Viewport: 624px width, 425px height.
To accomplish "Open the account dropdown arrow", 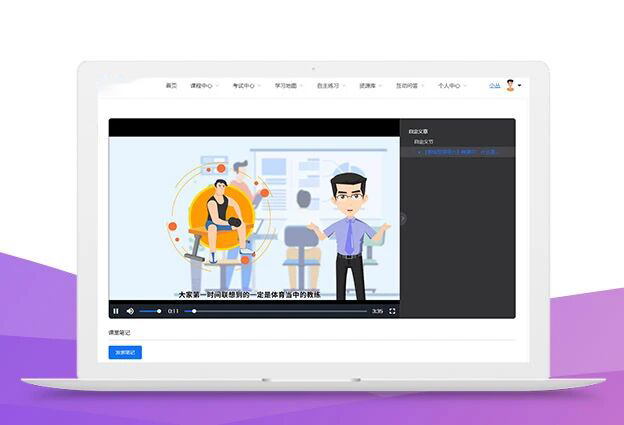I will pos(520,86).
